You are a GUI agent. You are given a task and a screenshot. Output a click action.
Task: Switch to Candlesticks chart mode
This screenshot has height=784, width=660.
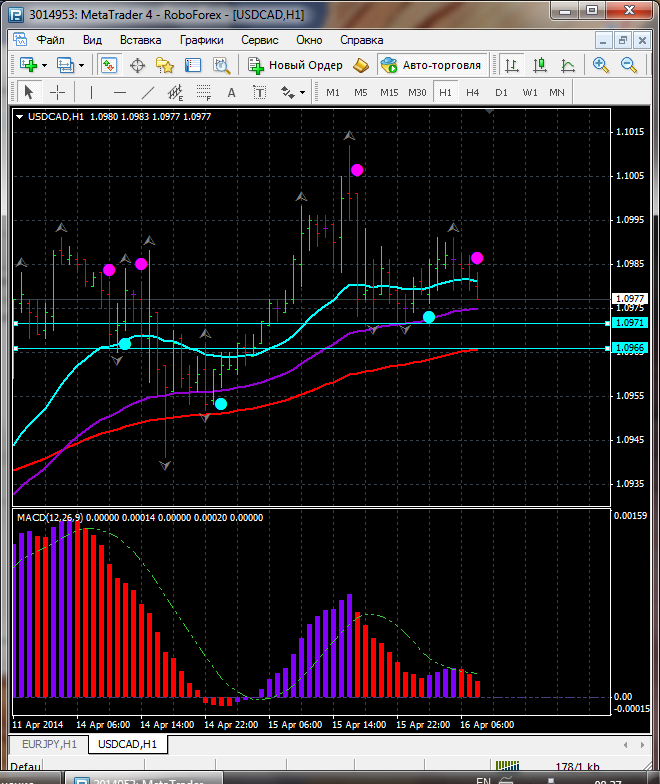point(540,65)
